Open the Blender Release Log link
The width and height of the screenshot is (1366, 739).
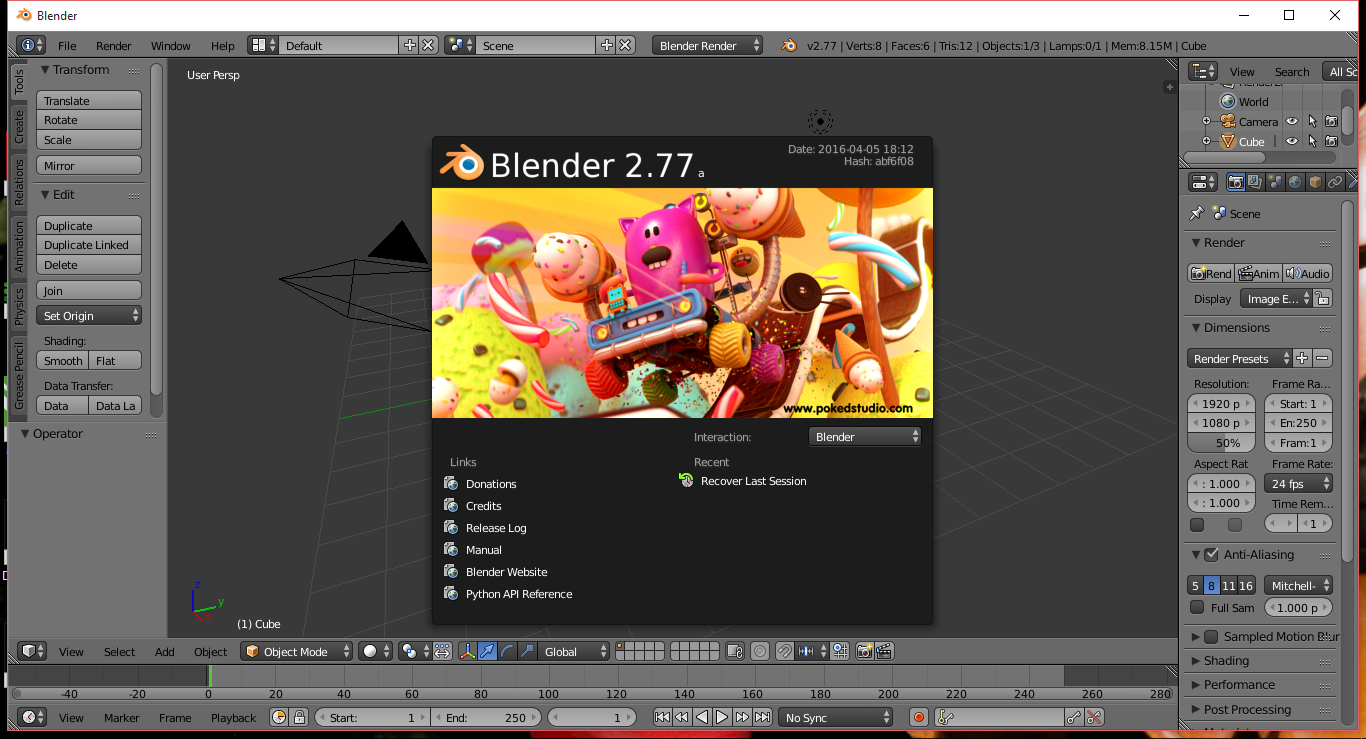(495, 527)
